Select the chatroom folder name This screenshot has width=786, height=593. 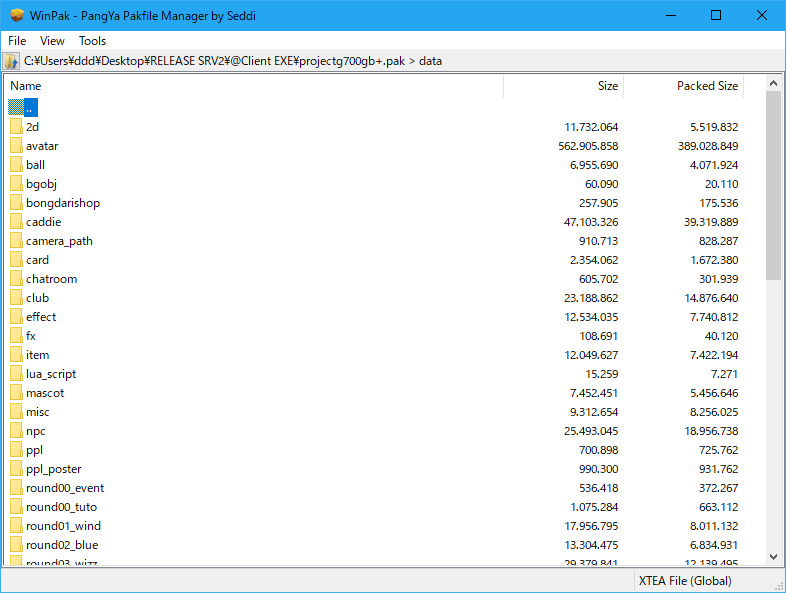pyautogui.click(x=52, y=279)
